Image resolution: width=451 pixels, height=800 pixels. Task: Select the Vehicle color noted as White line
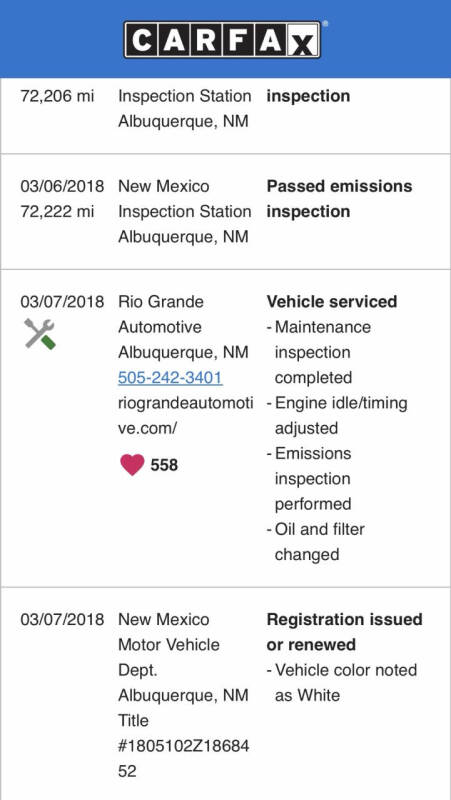coord(342,682)
